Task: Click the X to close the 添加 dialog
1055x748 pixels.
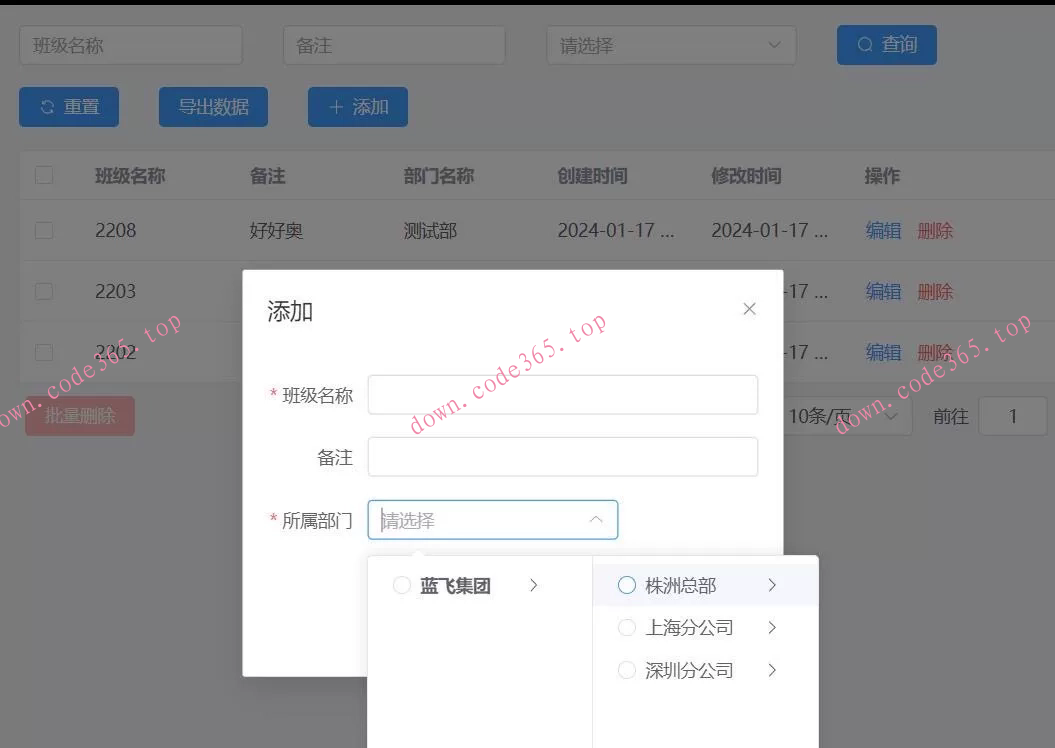Action: pyautogui.click(x=749, y=309)
